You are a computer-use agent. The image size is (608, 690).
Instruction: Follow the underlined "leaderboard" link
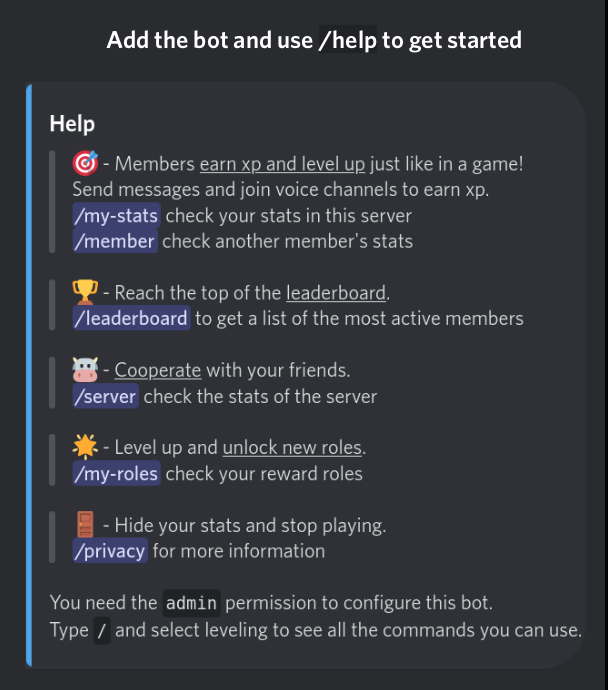tap(336, 293)
